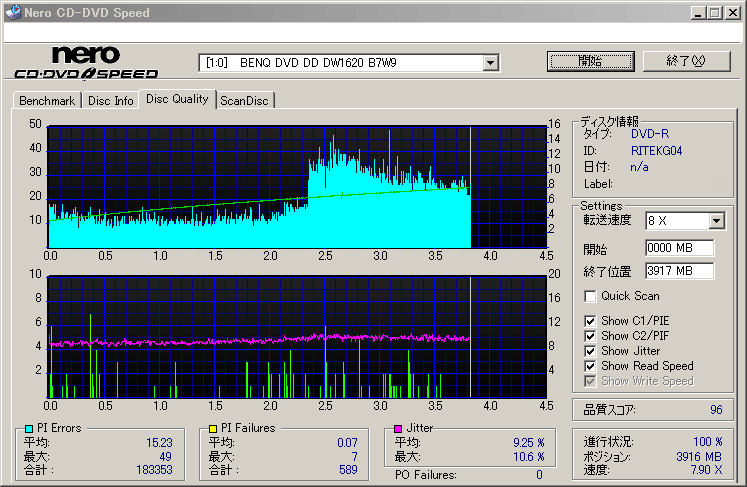
Task: Open the ScanDisc tab
Action: (244, 101)
